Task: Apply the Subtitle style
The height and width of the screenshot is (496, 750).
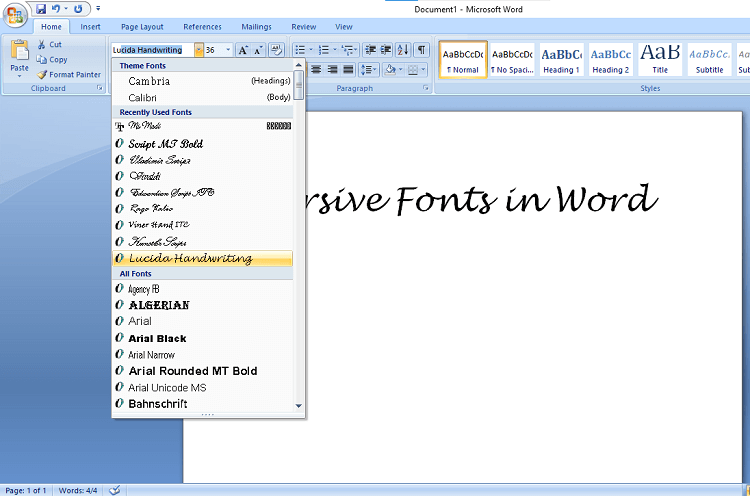Action: 709,60
